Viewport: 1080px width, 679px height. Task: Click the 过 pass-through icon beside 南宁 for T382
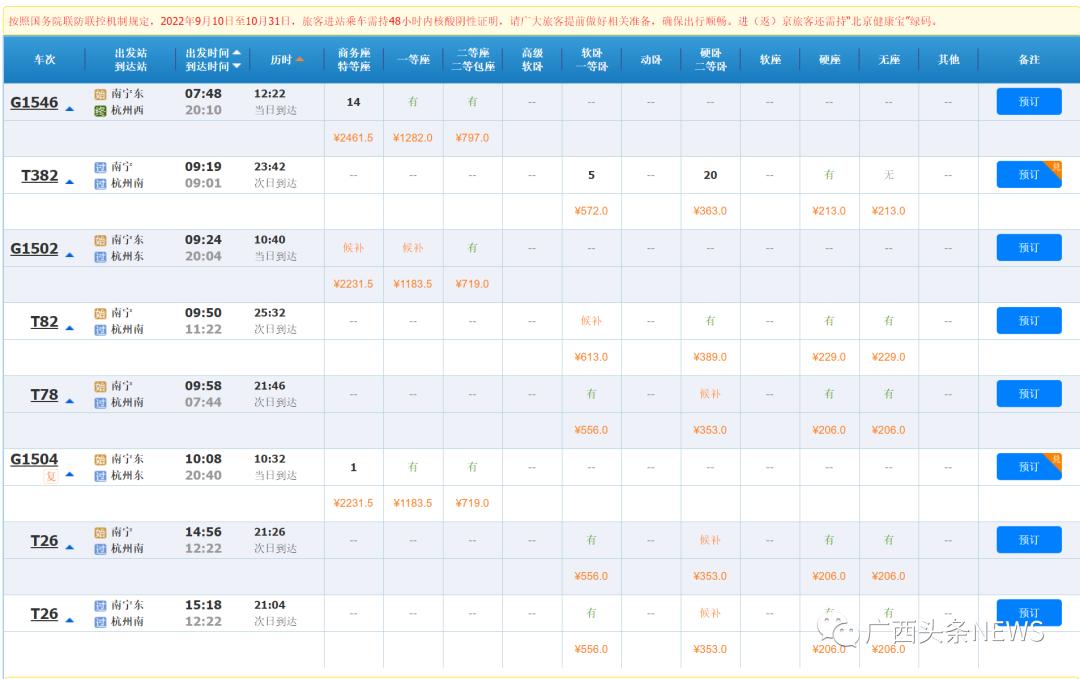click(99, 167)
